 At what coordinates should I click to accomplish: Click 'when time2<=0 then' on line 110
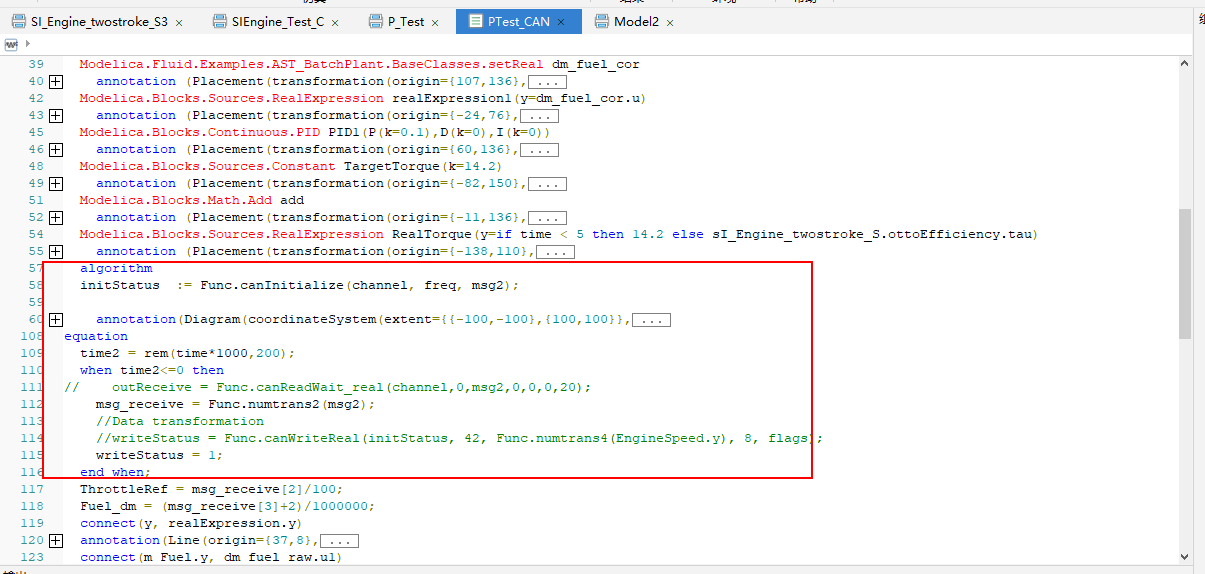click(x=152, y=370)
